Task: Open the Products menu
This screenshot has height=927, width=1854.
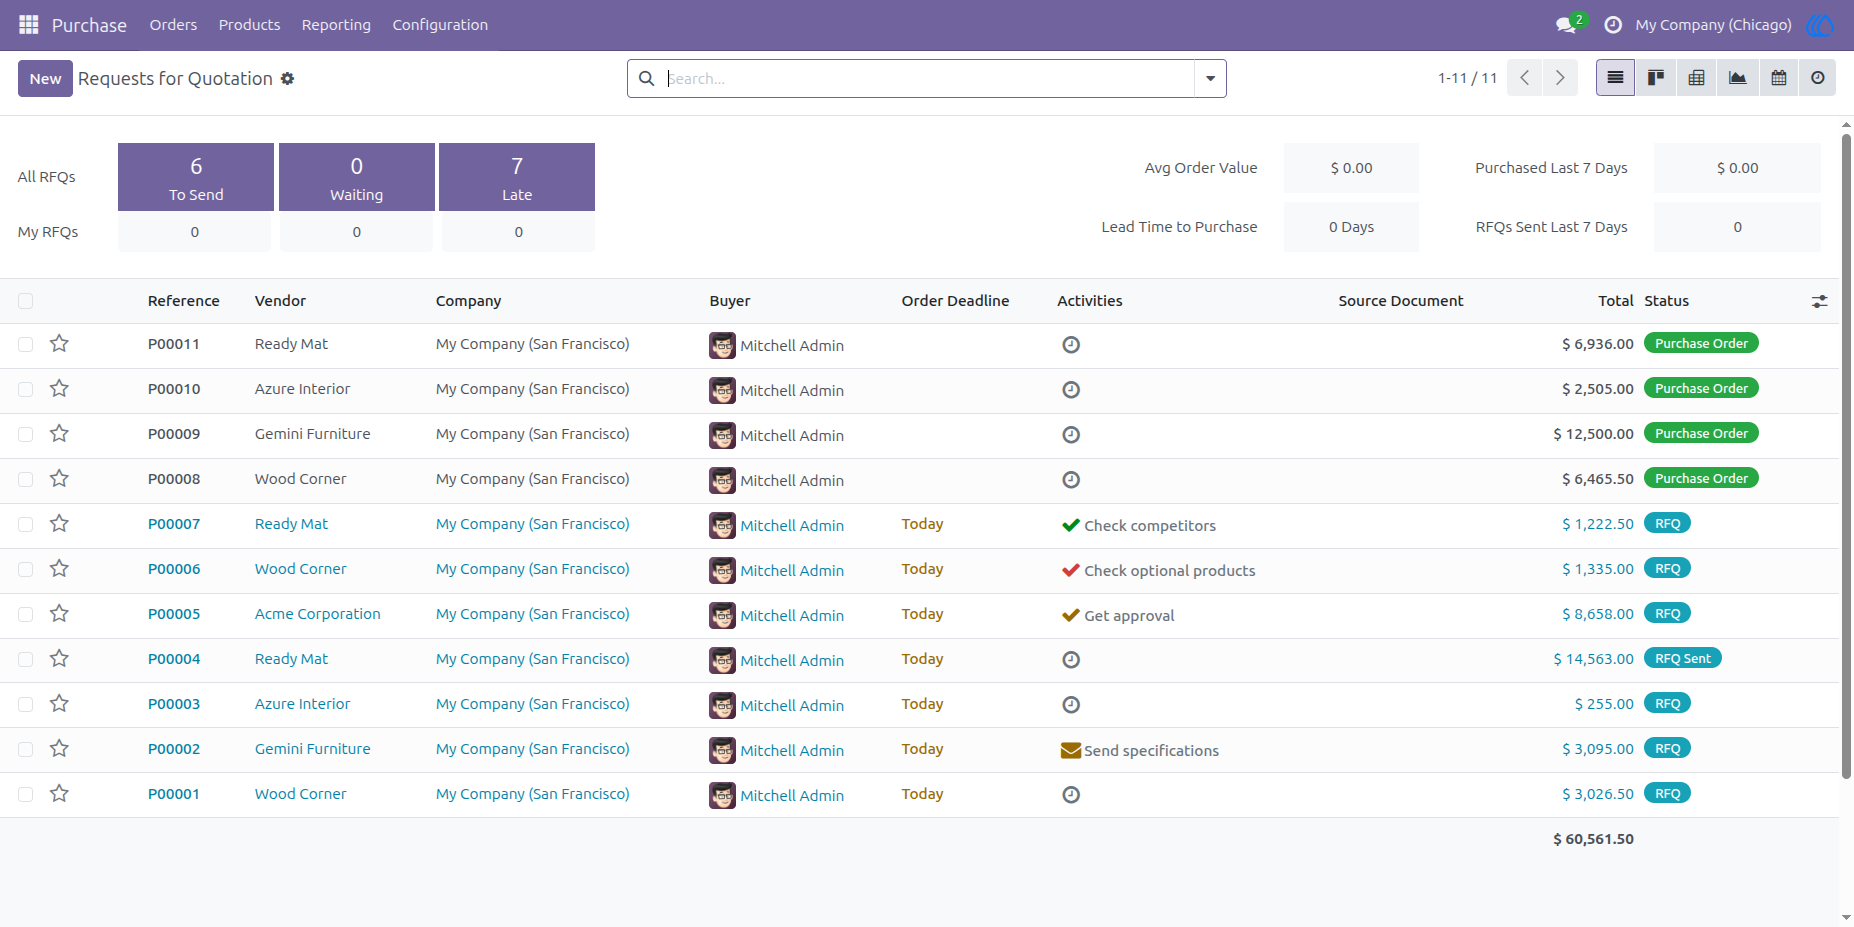Action: 249,25
